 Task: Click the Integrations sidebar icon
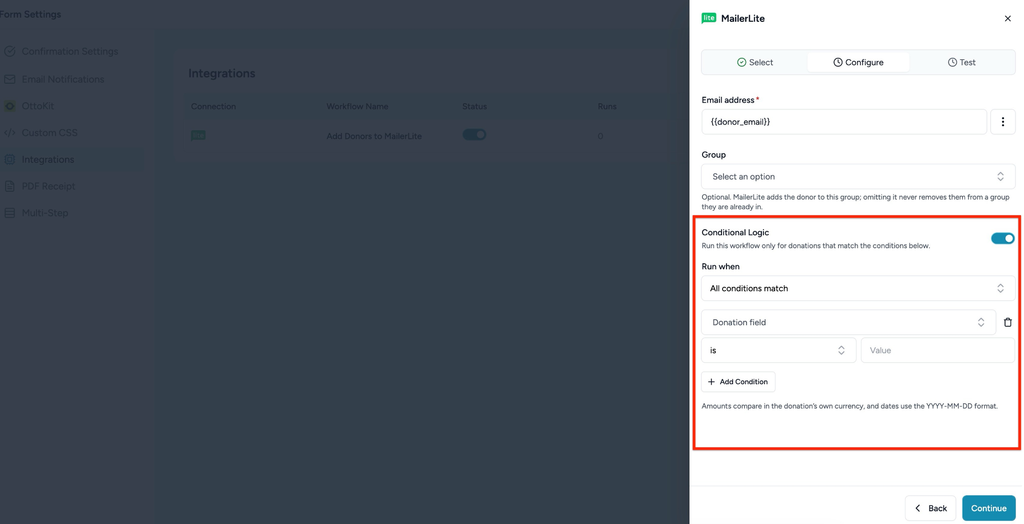10,159
